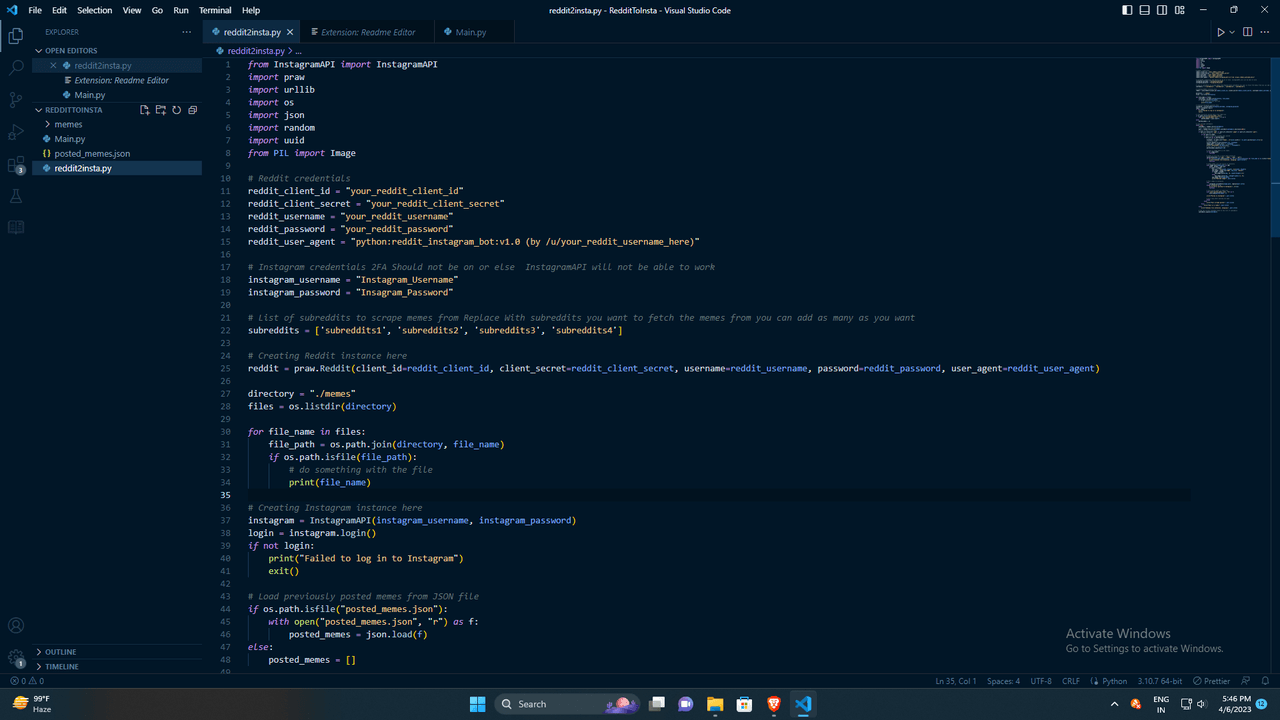This screenshot has width=1280, height=720.
Task: Collapse all folders in Explorer
Action: point(192,110)
